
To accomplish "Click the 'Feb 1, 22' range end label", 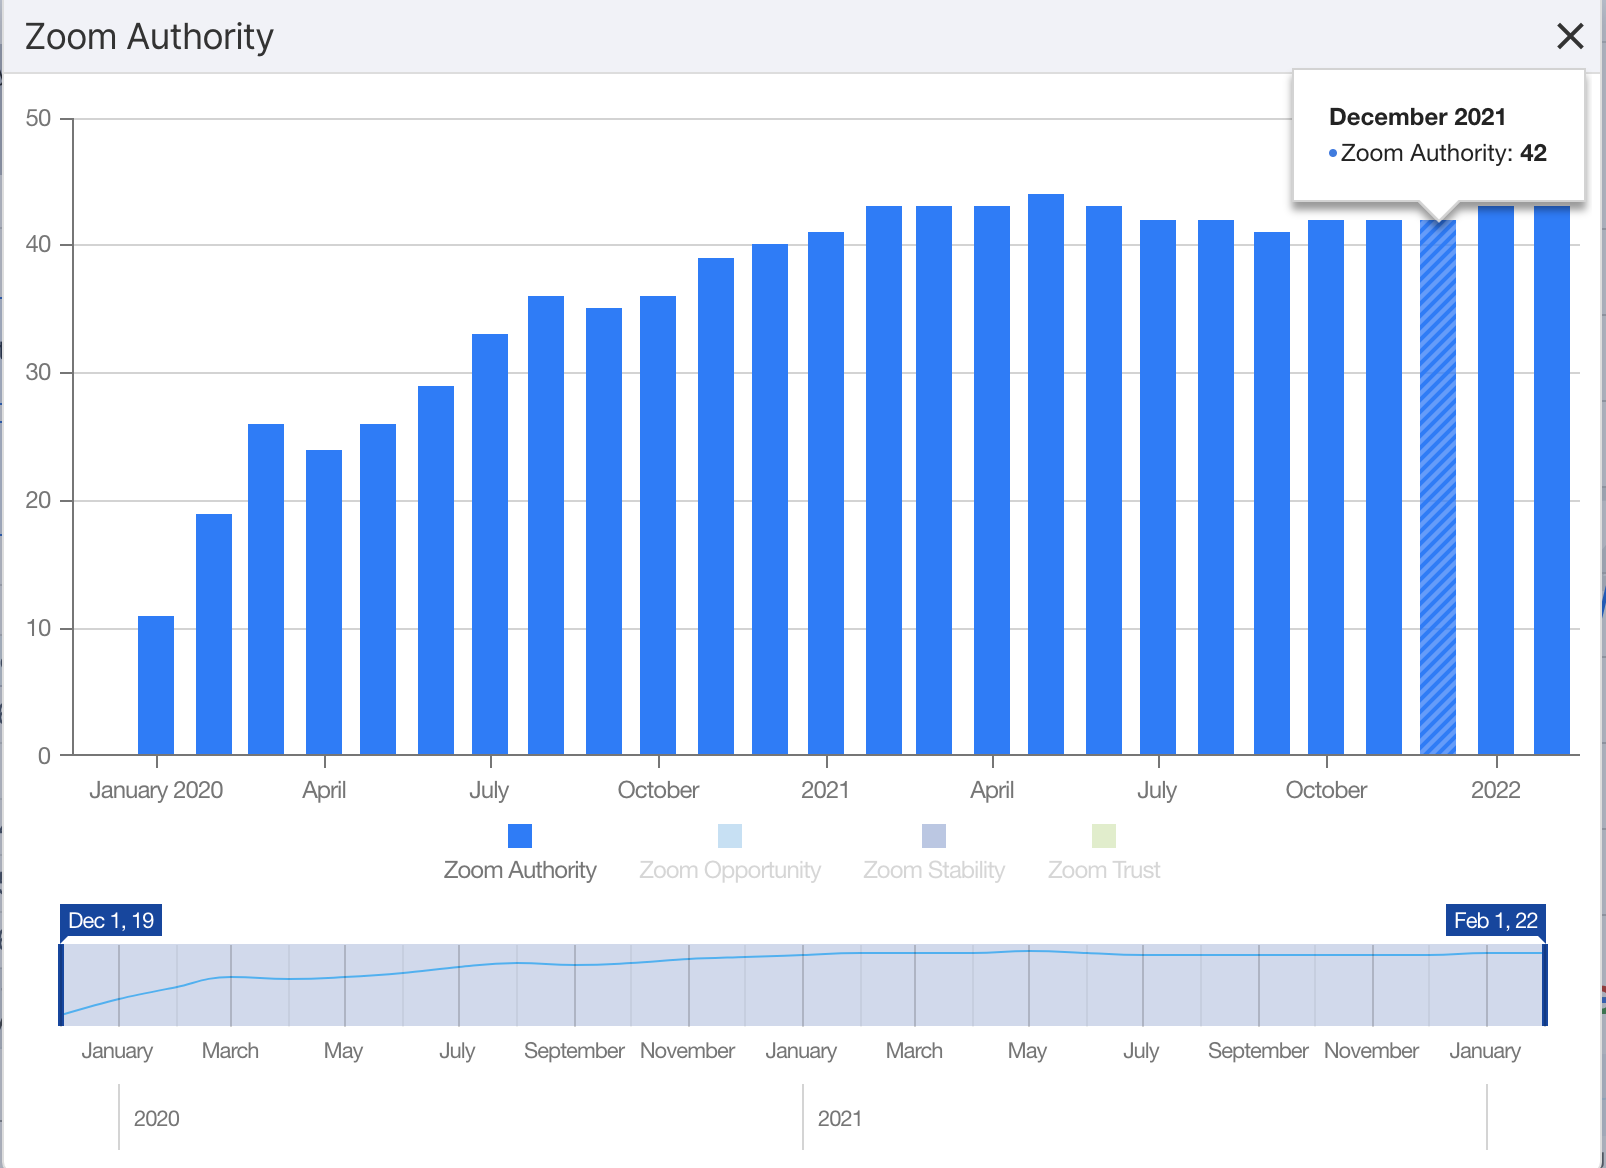I will (x=1496, y=920).
